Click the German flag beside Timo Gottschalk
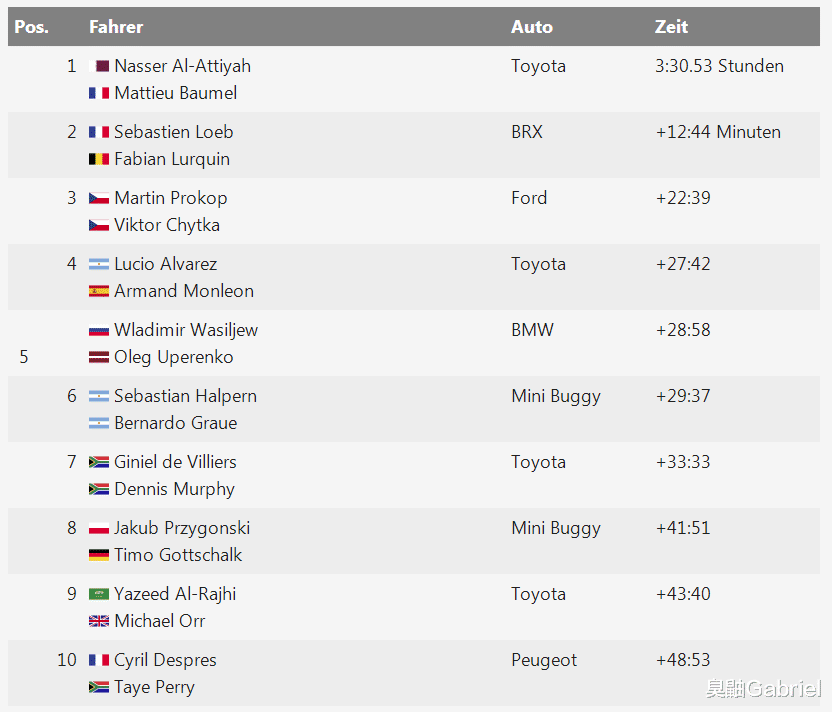Image resolution: width=832 pixels, height=712 pixels. click(99, 555)
